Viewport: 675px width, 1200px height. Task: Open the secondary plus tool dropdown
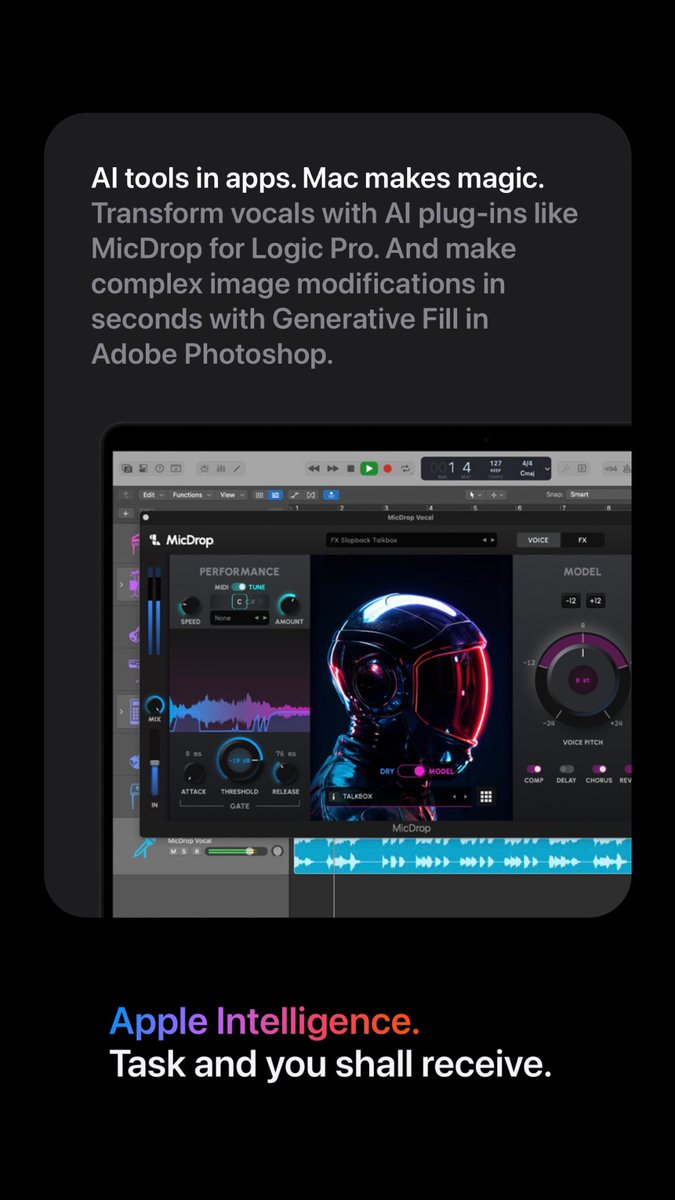coord(497,495)
